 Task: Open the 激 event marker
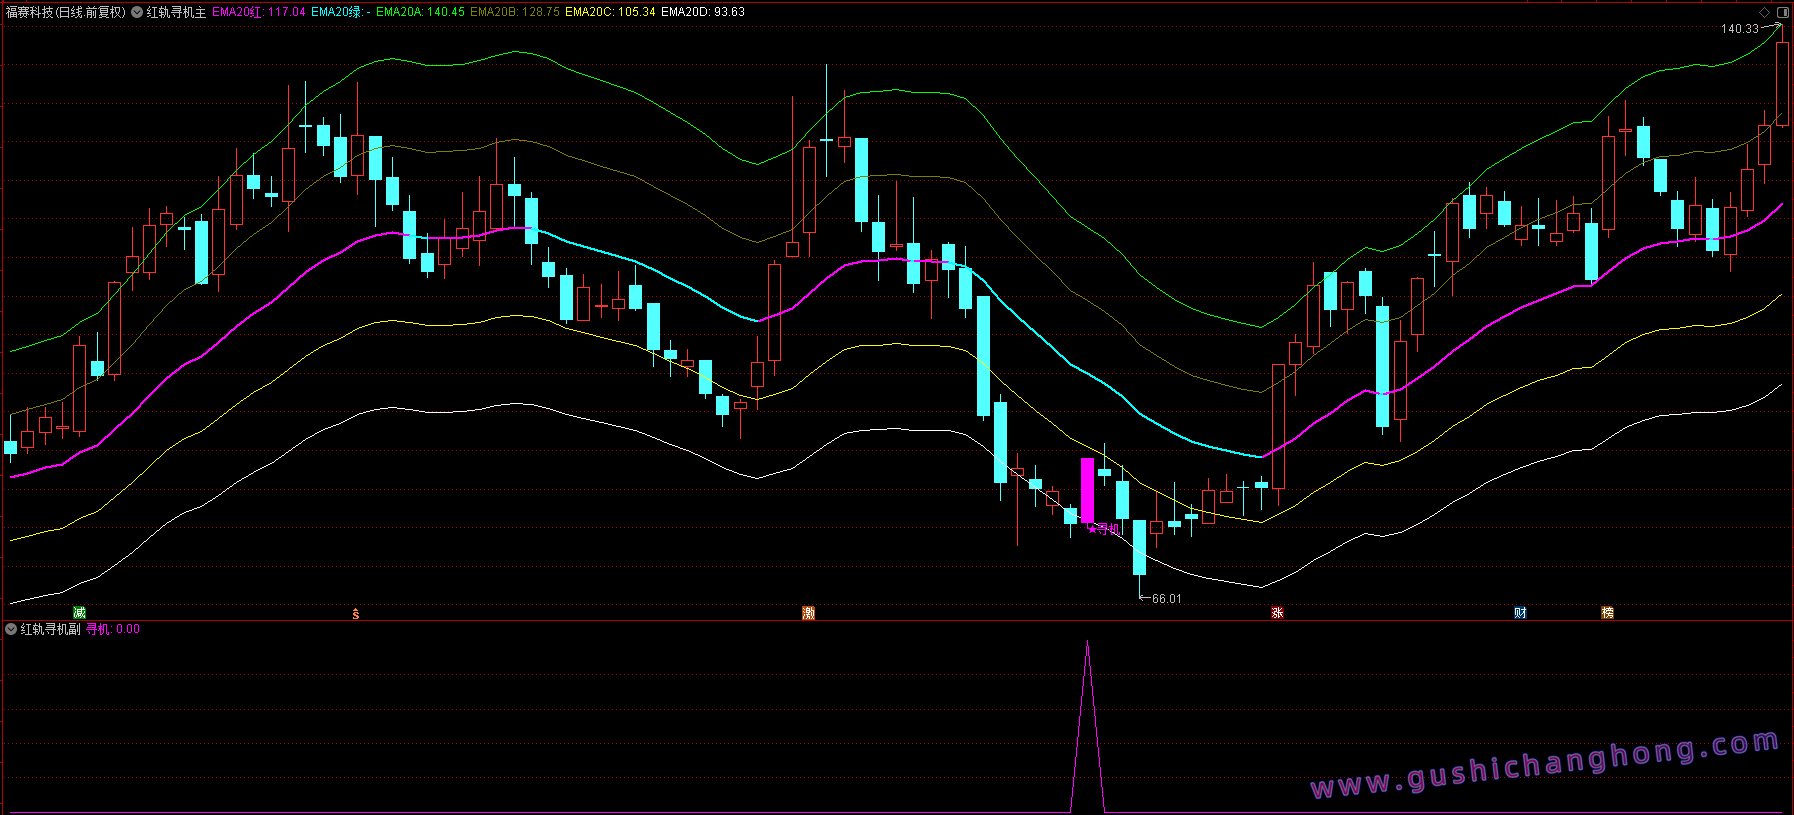[809, 613]
